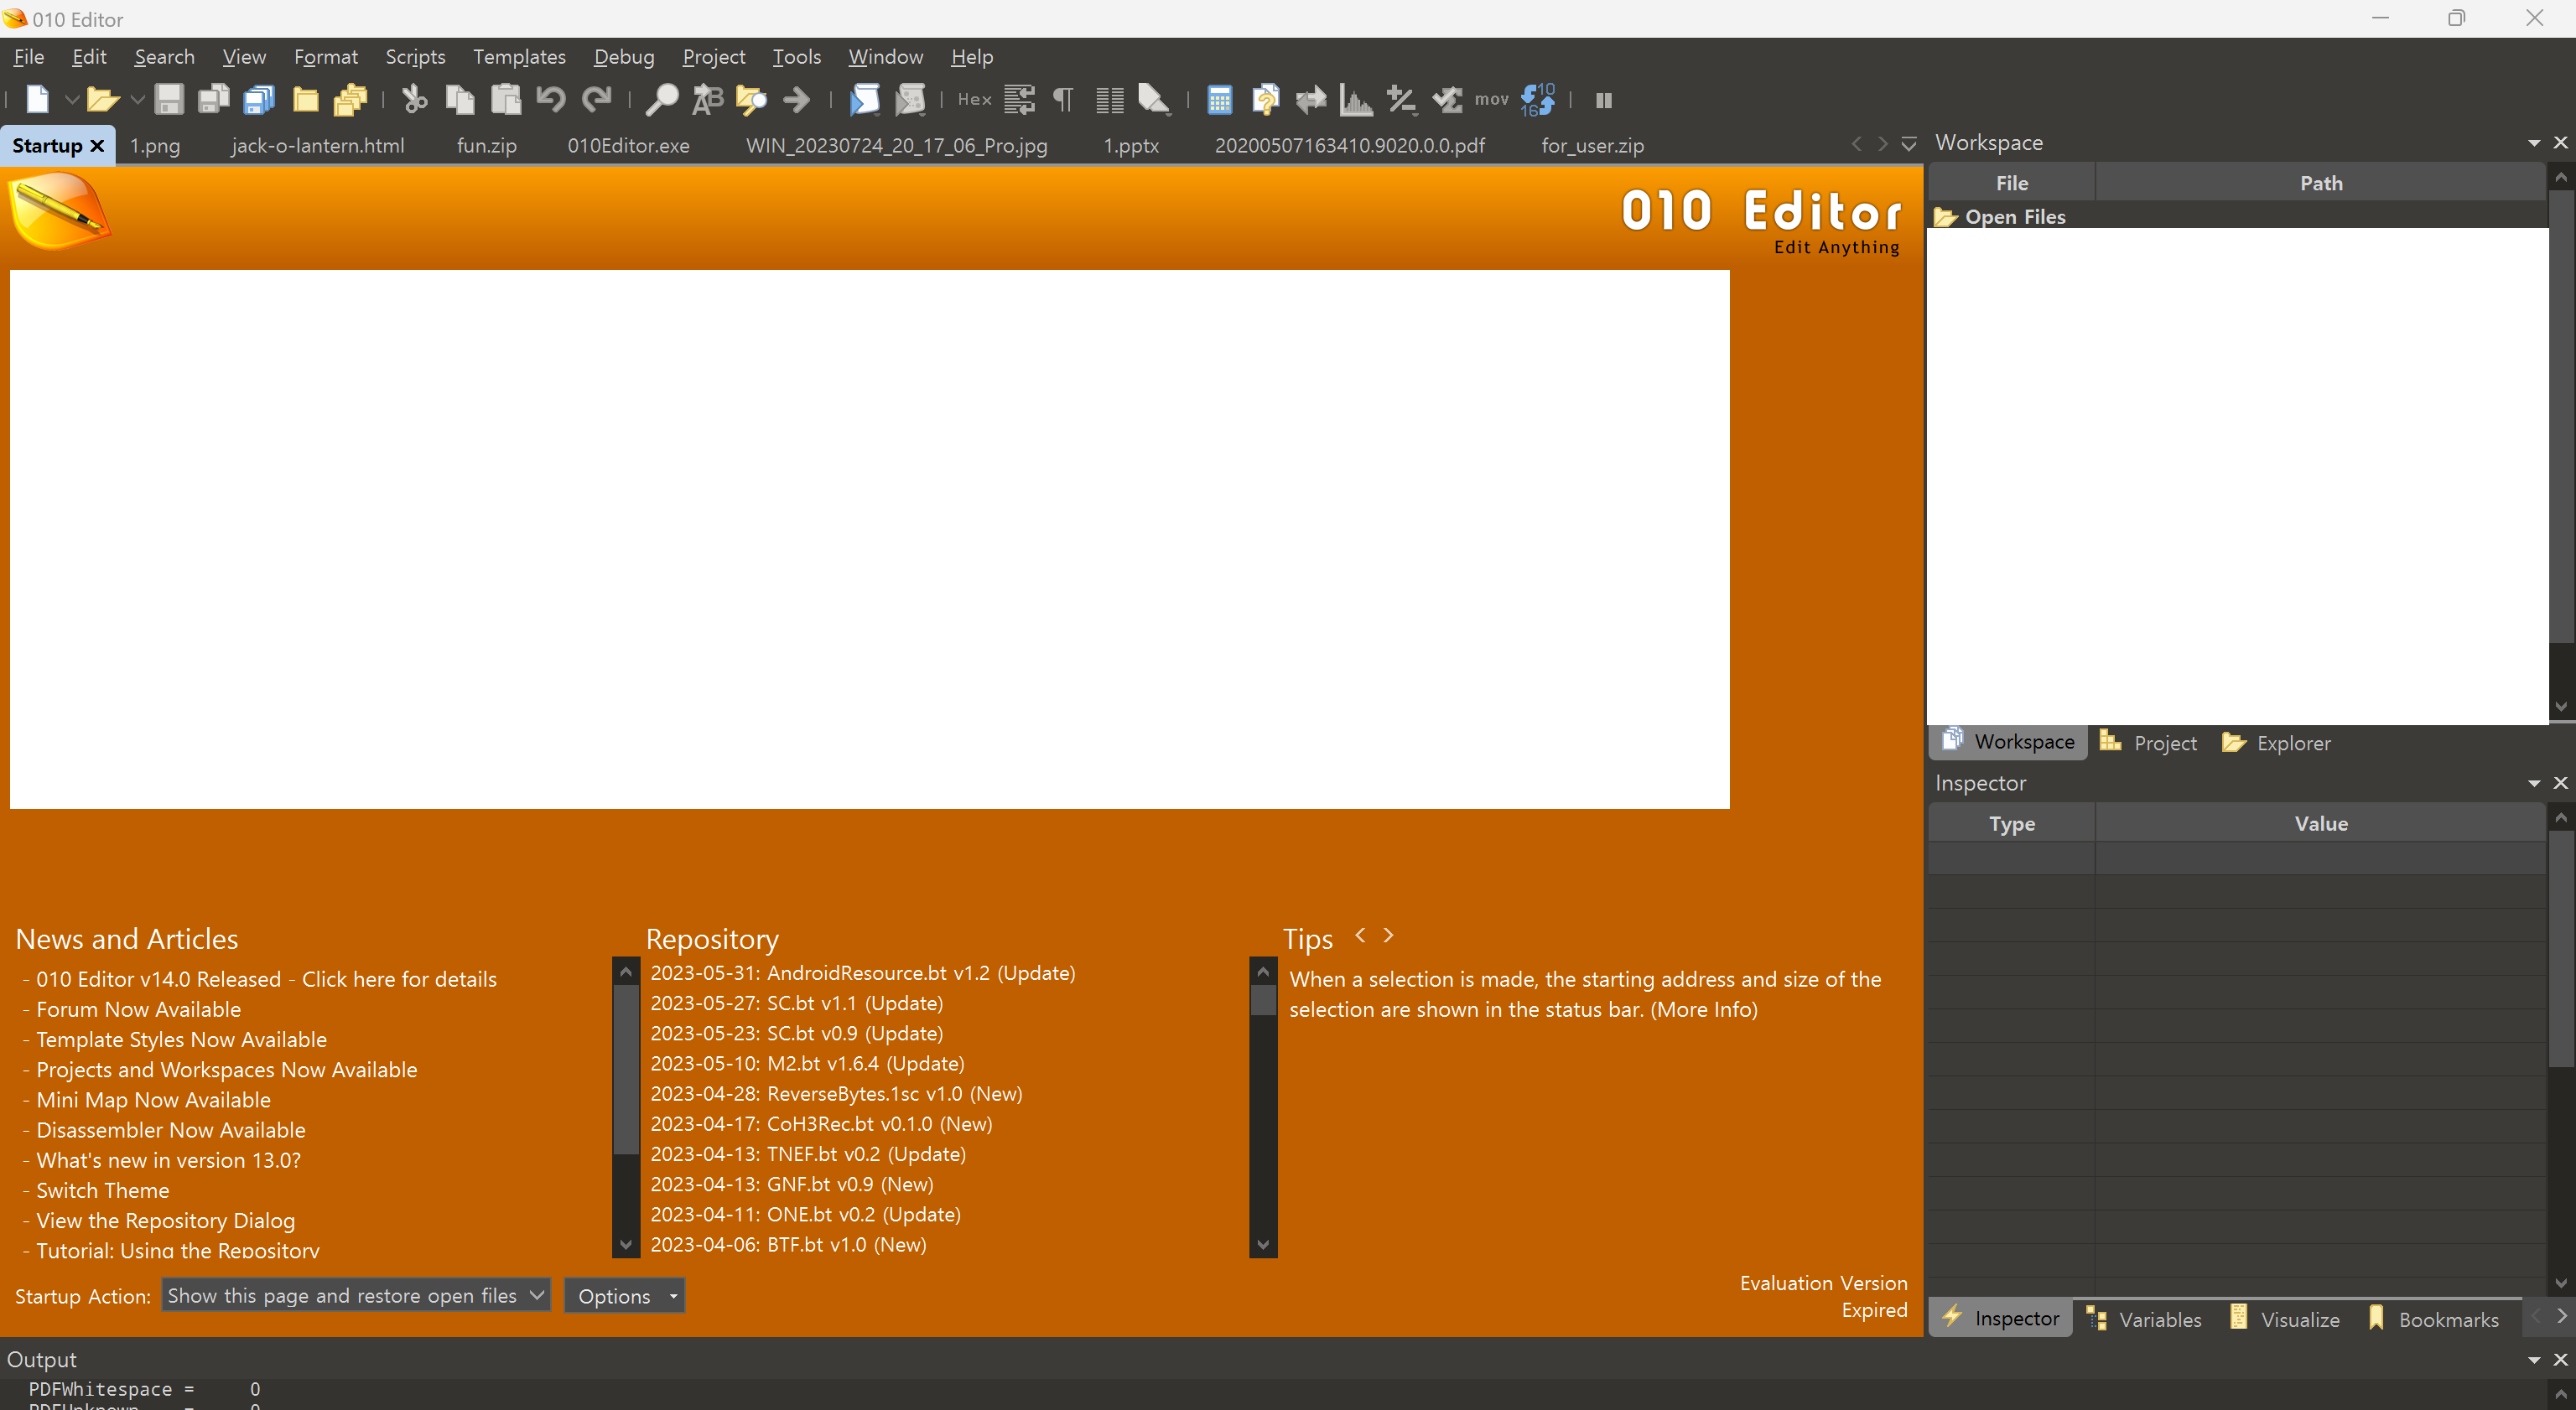The image size is (2576, 1410).
Task: Switch to the 010Editor.exe tab
Action: click(x=628, y=145)
